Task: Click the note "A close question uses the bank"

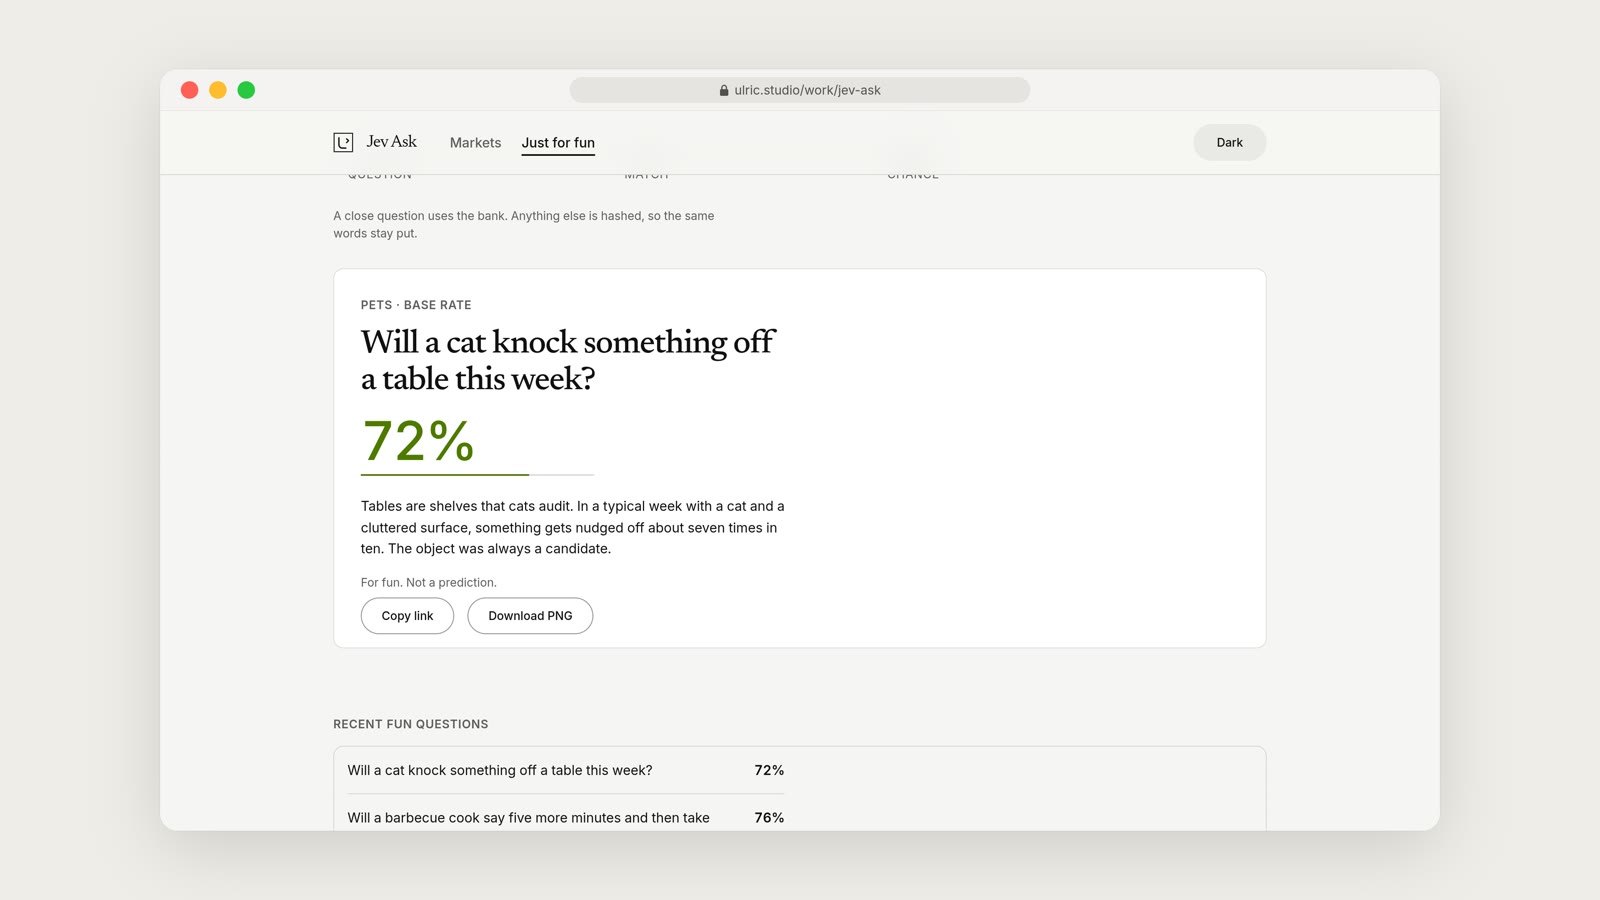Action: 524,224
